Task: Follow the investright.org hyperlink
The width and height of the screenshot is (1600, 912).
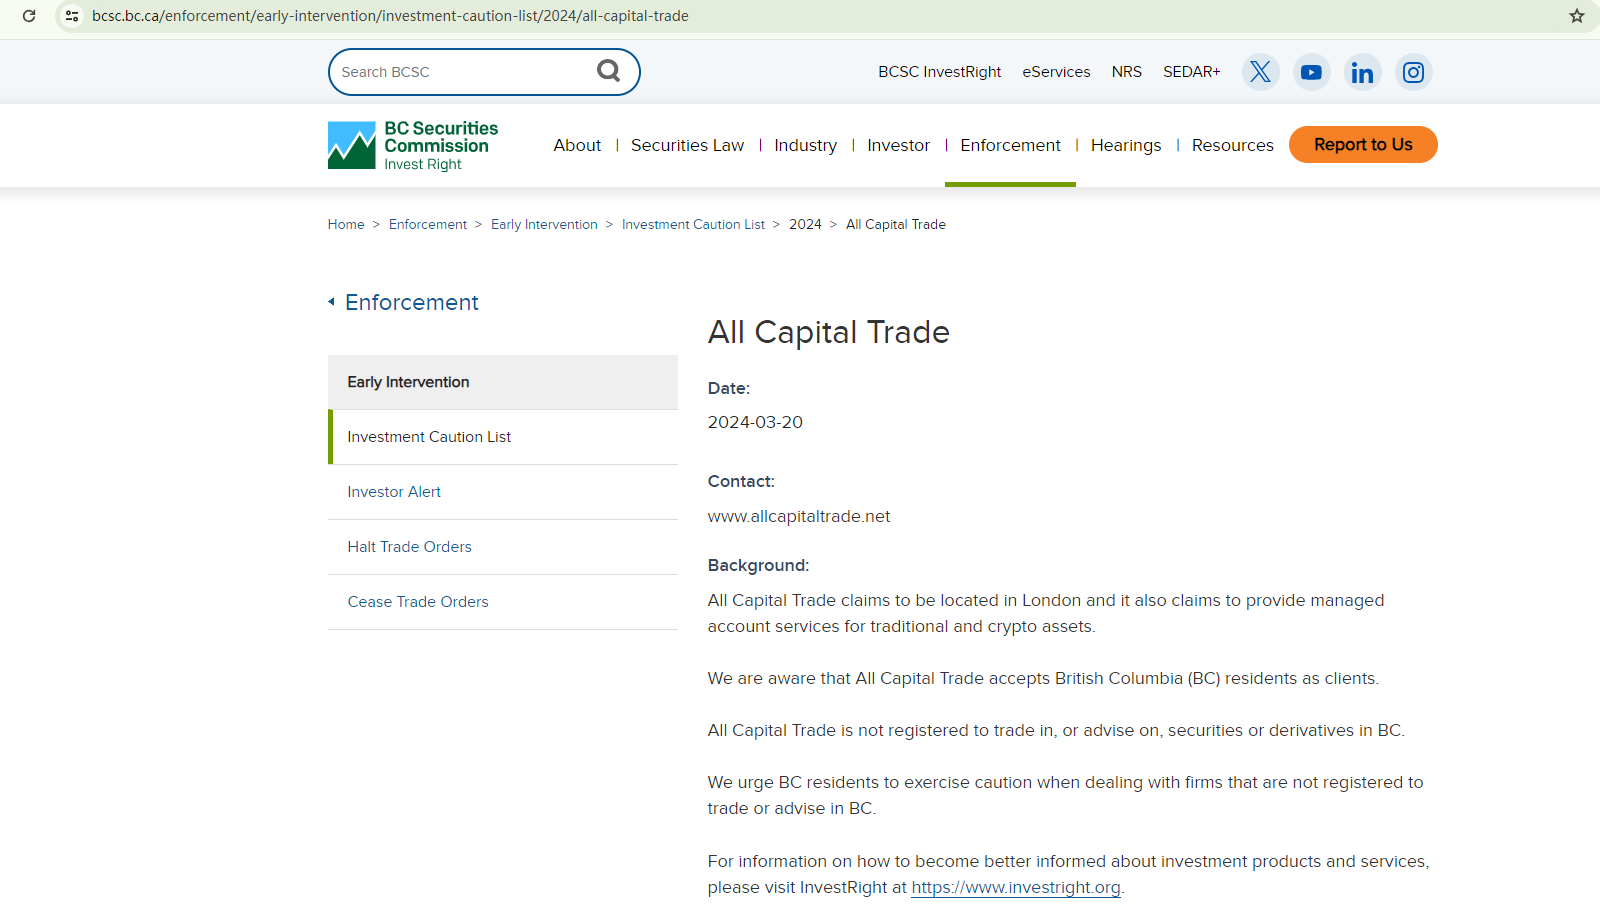Action: [1015, 887]
